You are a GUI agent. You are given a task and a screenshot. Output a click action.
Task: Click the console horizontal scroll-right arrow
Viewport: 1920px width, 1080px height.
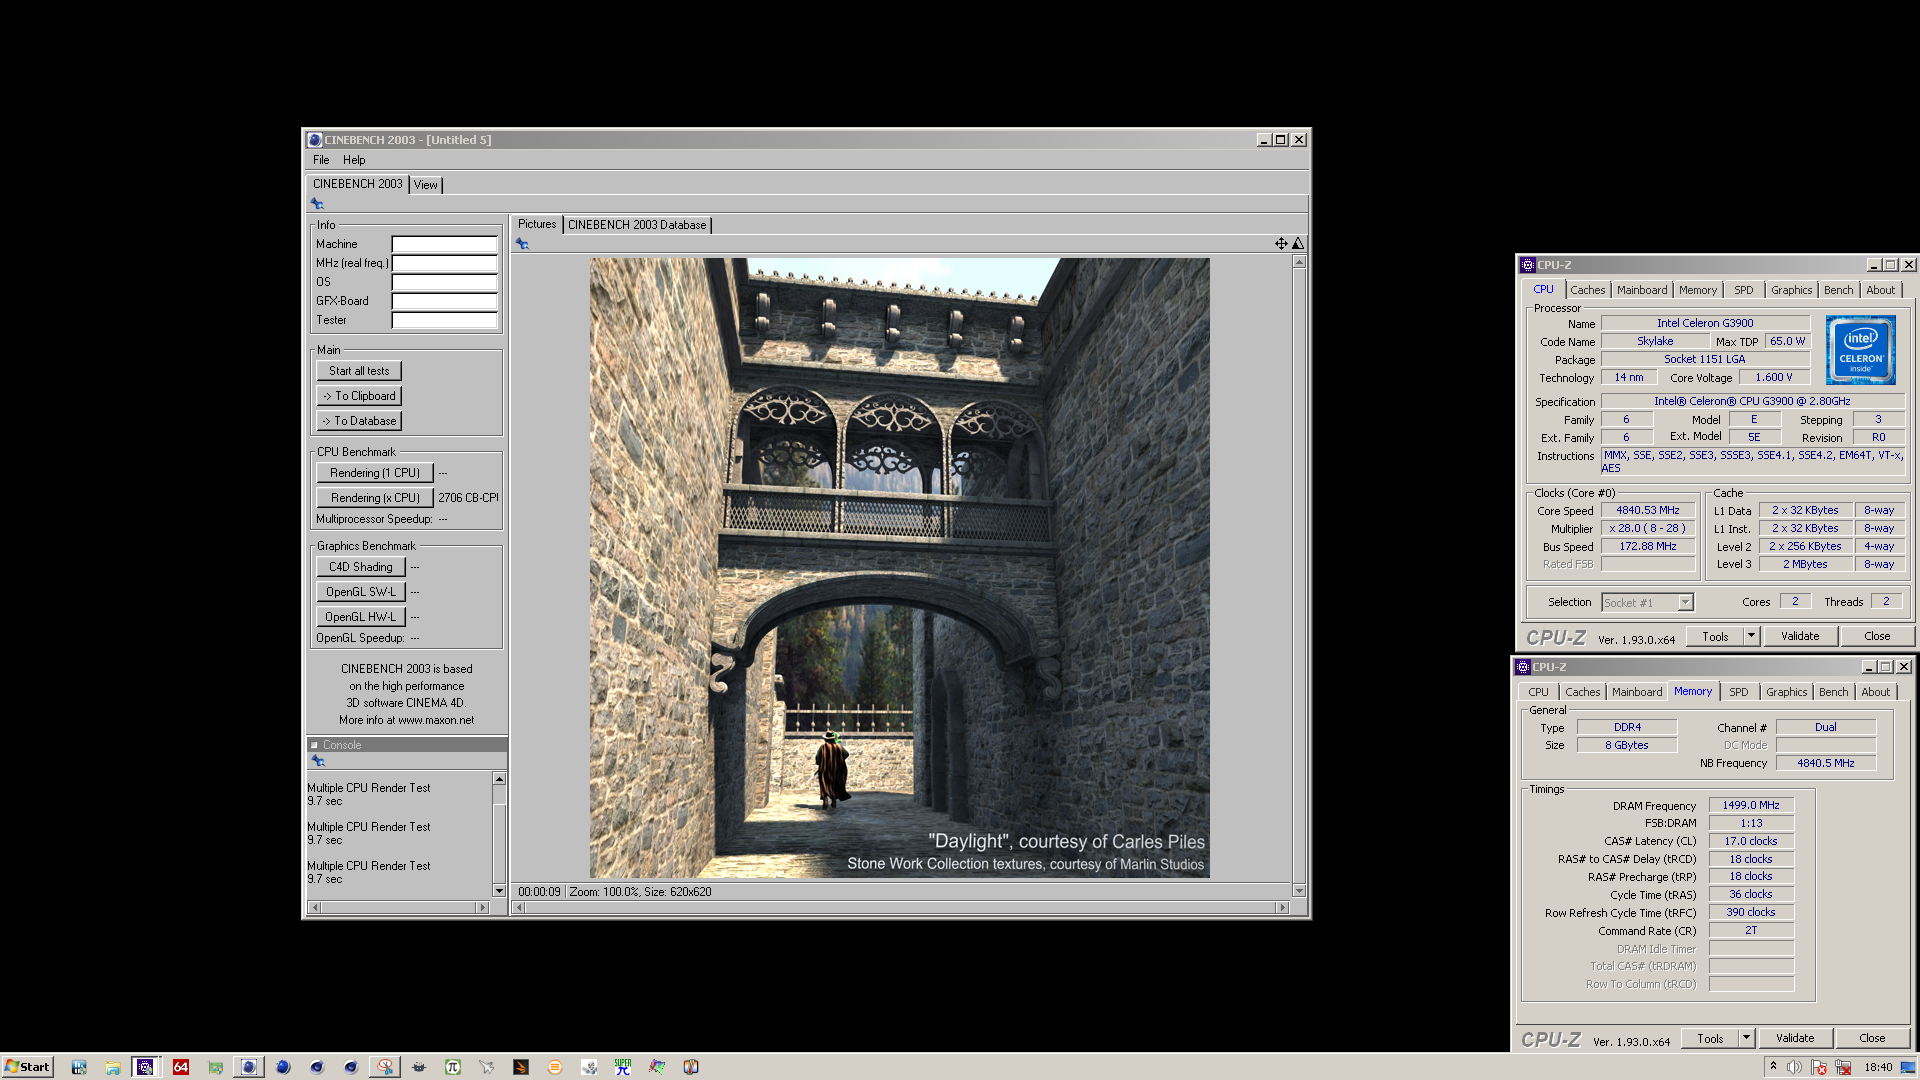(x=482, y=908)
